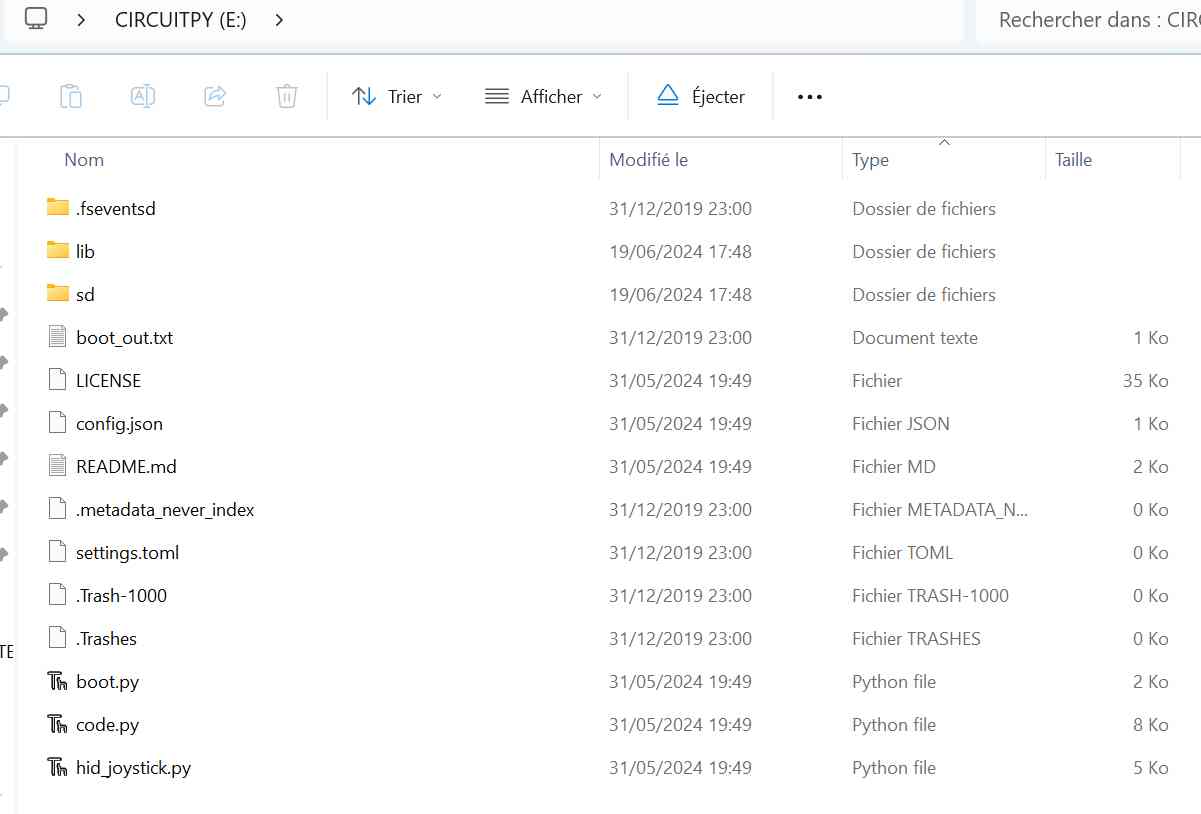Viewport: 1201px width, 814px height.
Task: Click the LICENSE file icon
Action: click(58, 380)
